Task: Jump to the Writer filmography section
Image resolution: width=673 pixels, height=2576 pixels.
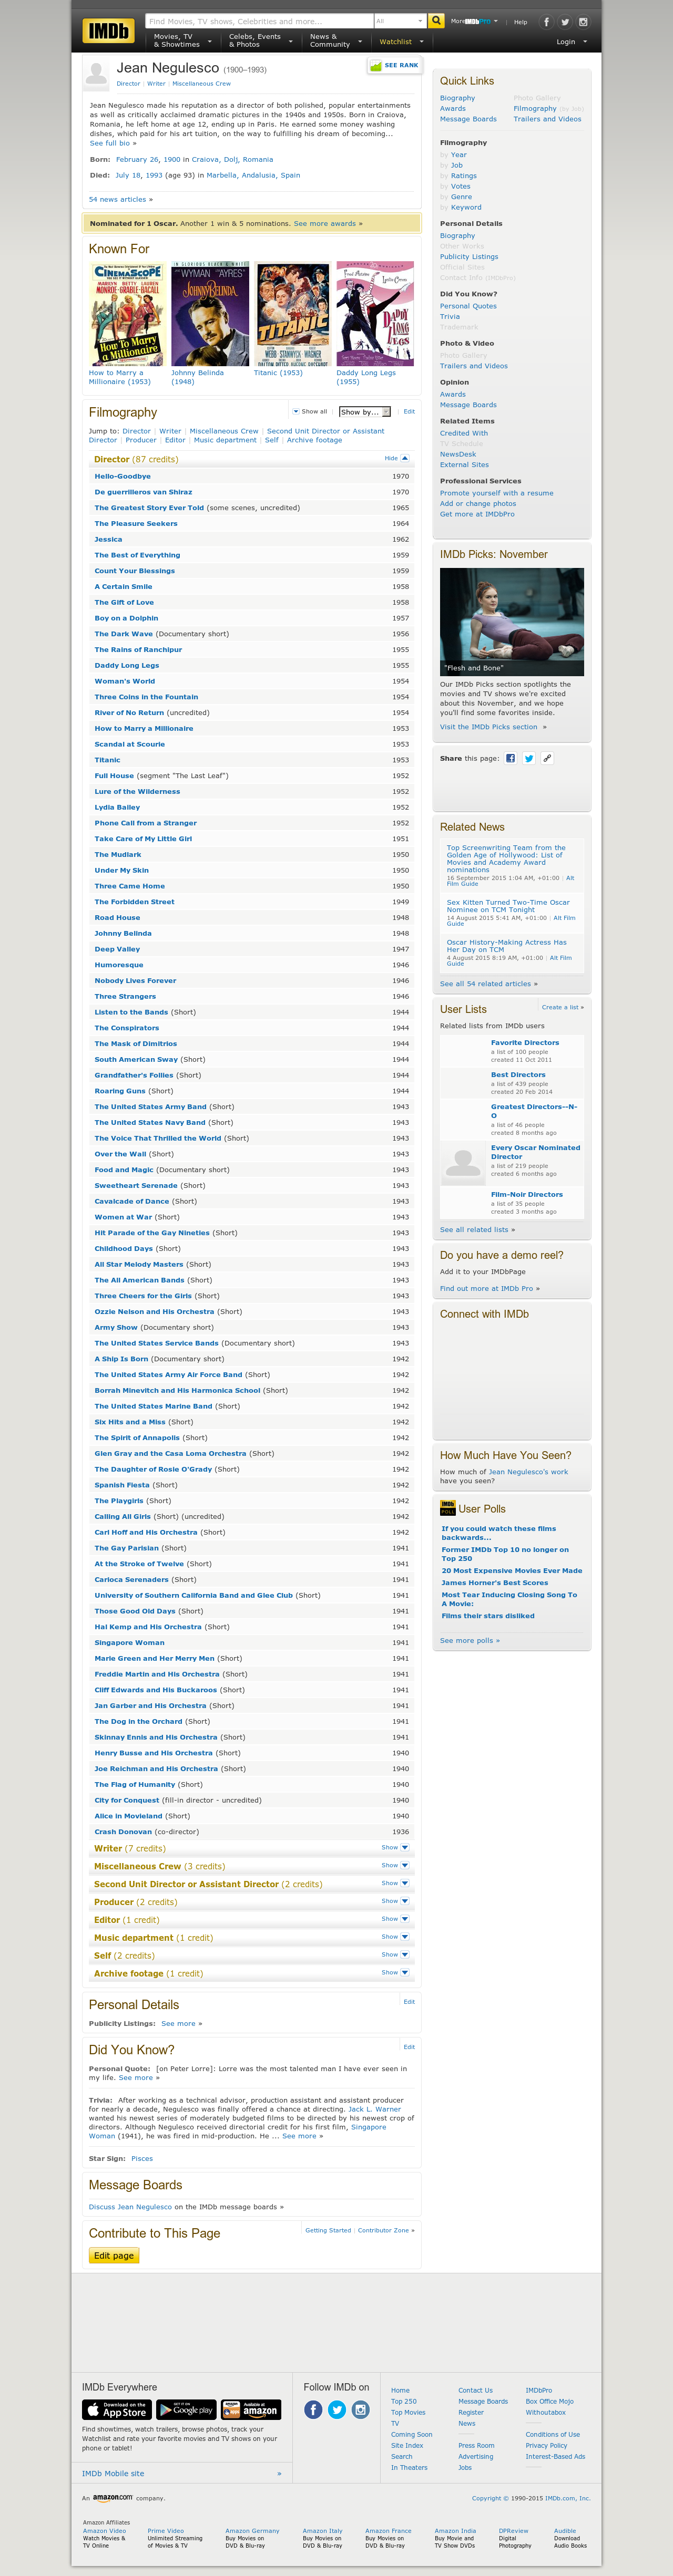Action: (170, 431)
